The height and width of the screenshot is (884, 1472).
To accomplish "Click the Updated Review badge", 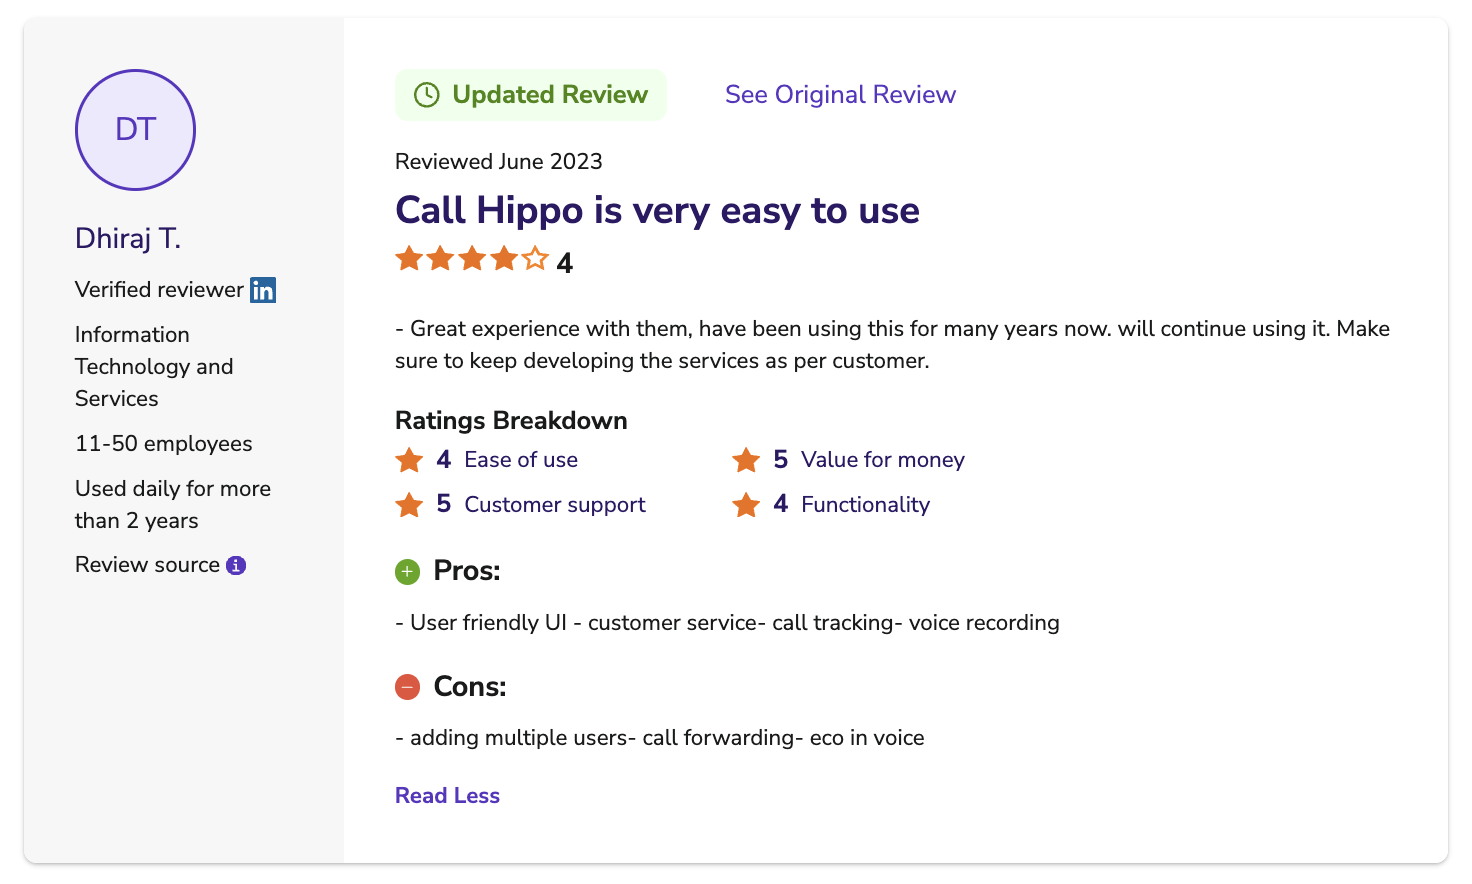I will 531,95.
